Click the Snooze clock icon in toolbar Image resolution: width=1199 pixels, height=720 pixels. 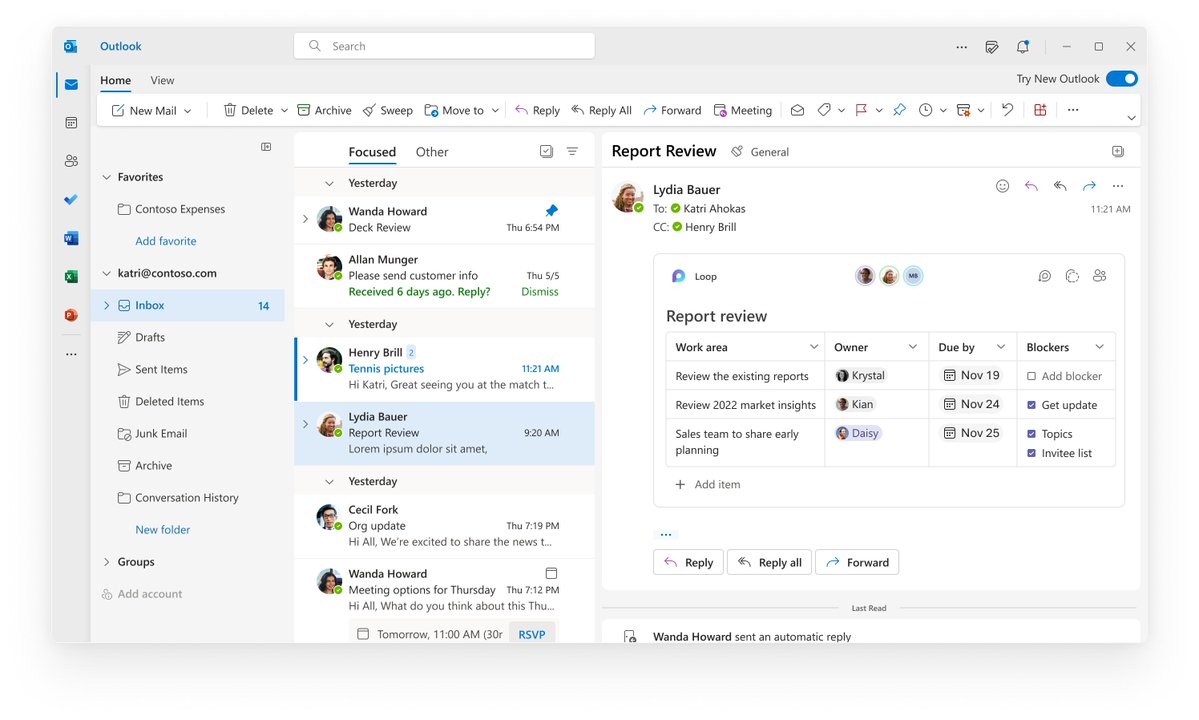[925, 110]
